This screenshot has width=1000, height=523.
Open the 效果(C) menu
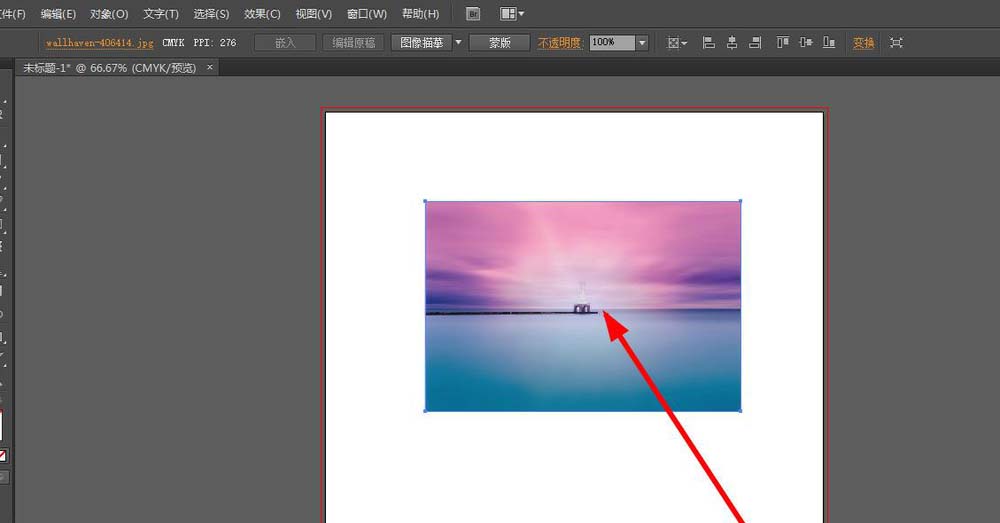(x=262, y=14)
